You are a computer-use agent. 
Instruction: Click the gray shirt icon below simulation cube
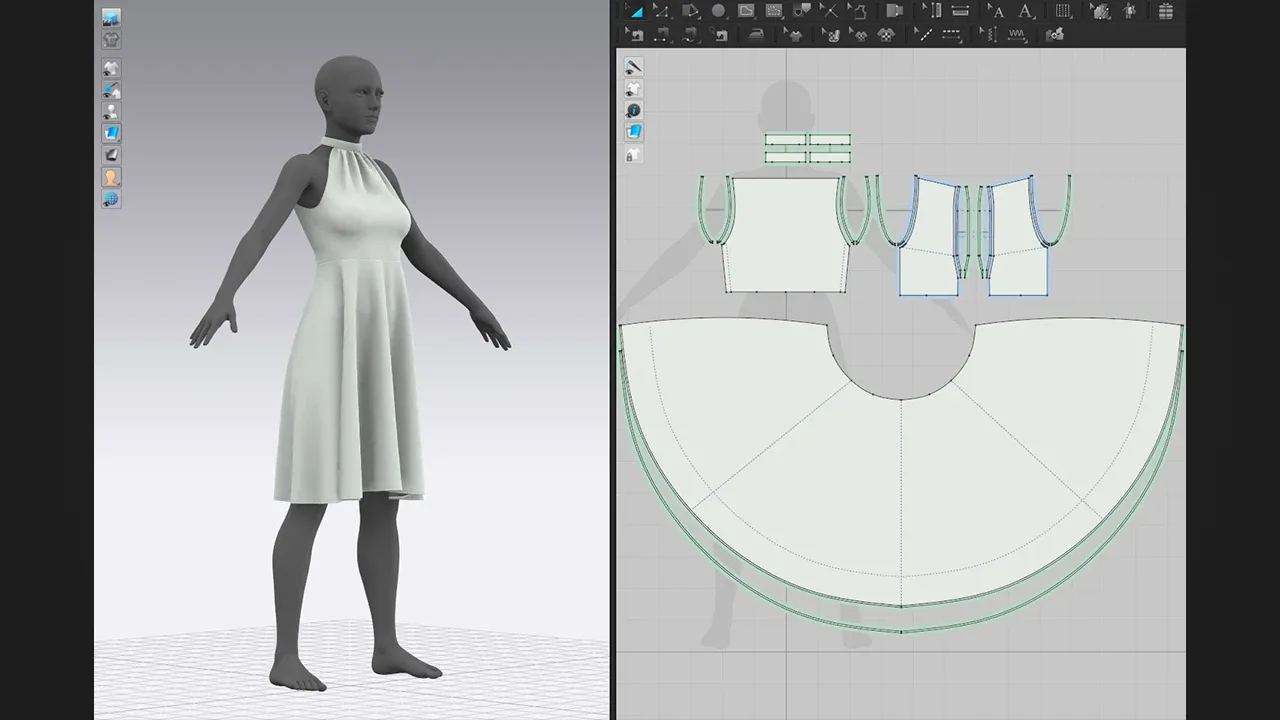(x=111, y=39)
